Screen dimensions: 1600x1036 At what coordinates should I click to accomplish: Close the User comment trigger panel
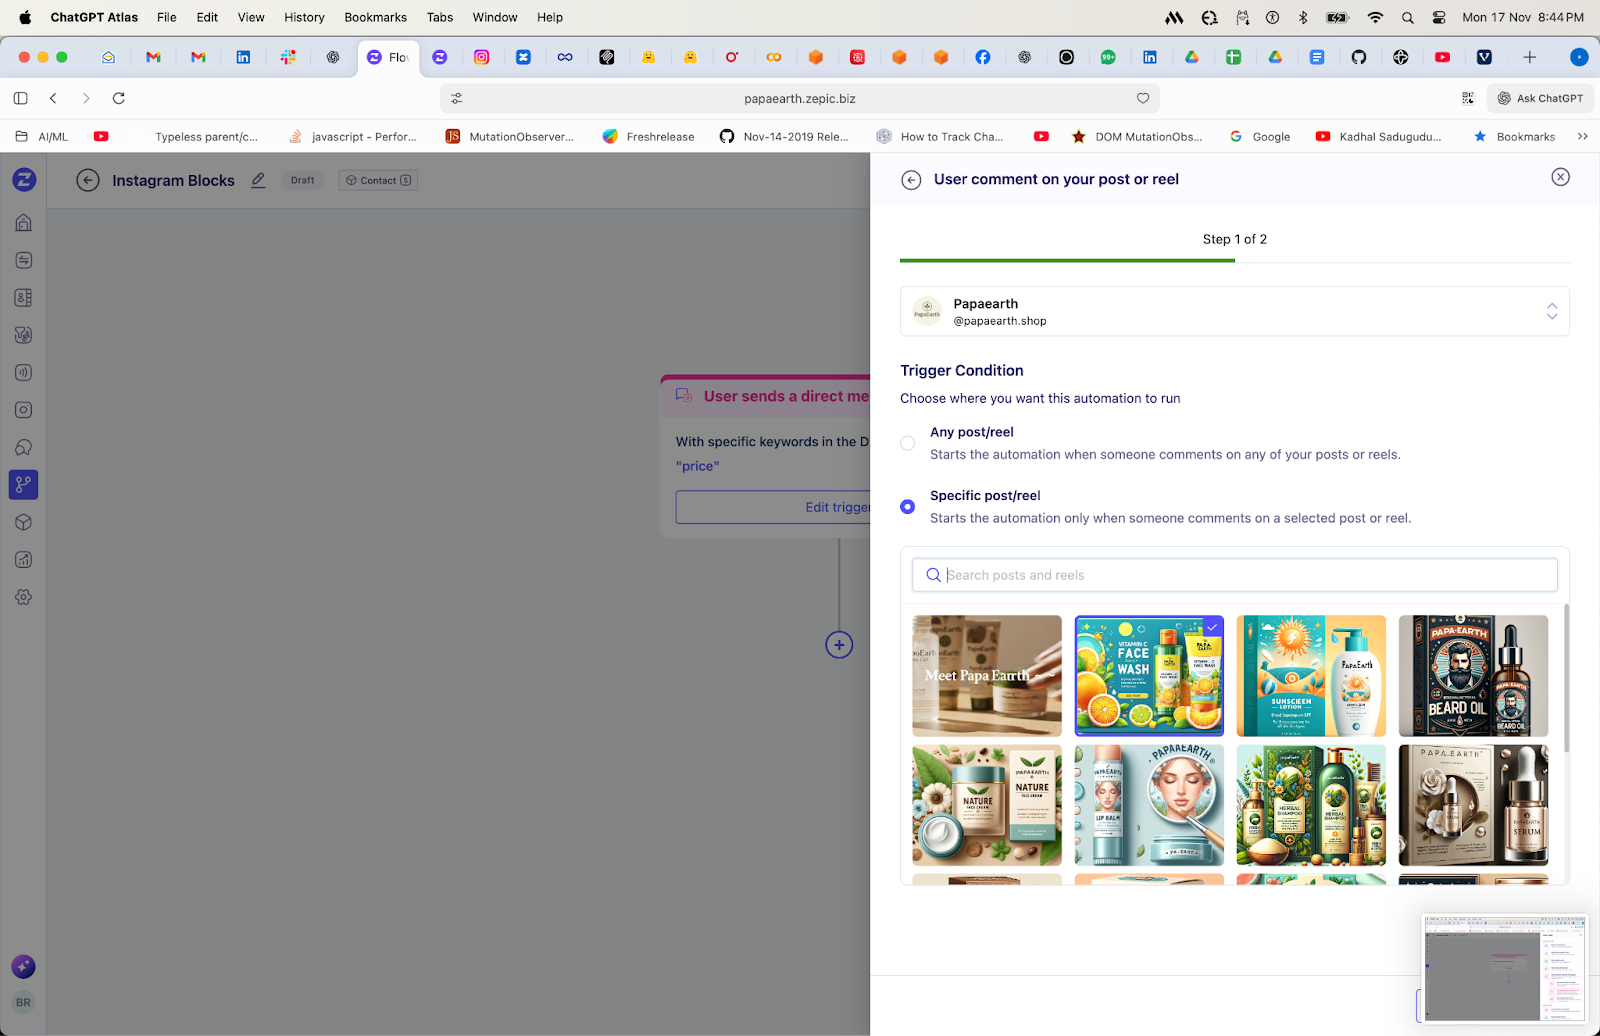(1560, 177)
